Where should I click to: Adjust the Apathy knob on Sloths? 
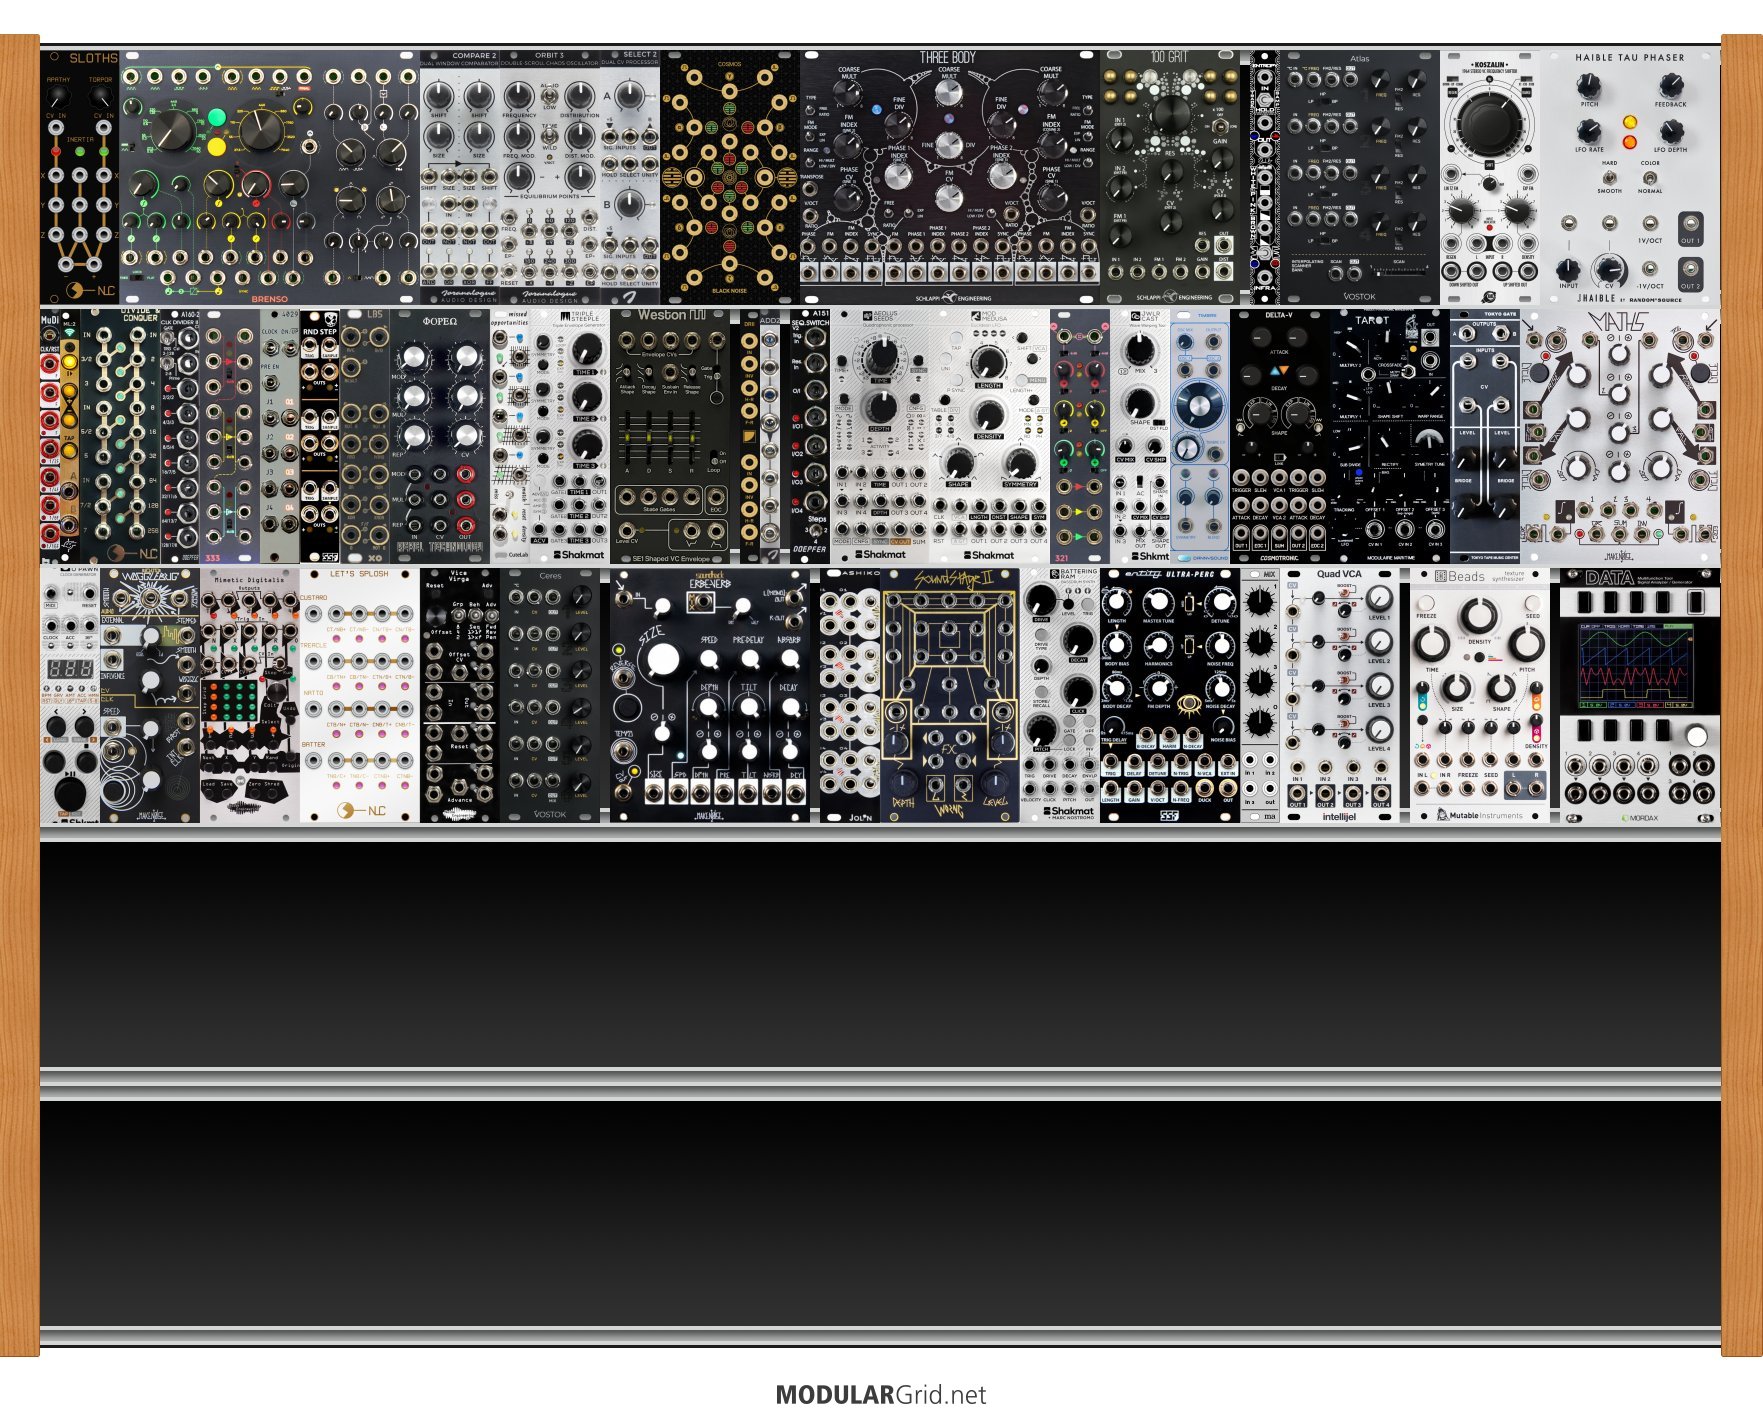(58, 98)
